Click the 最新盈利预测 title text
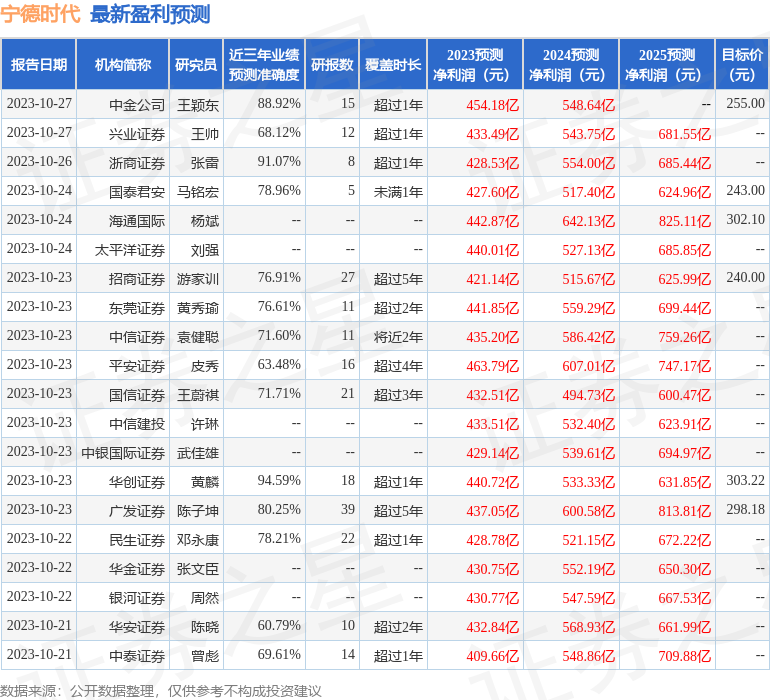770x700 pixels. click(x=150, y=14)
